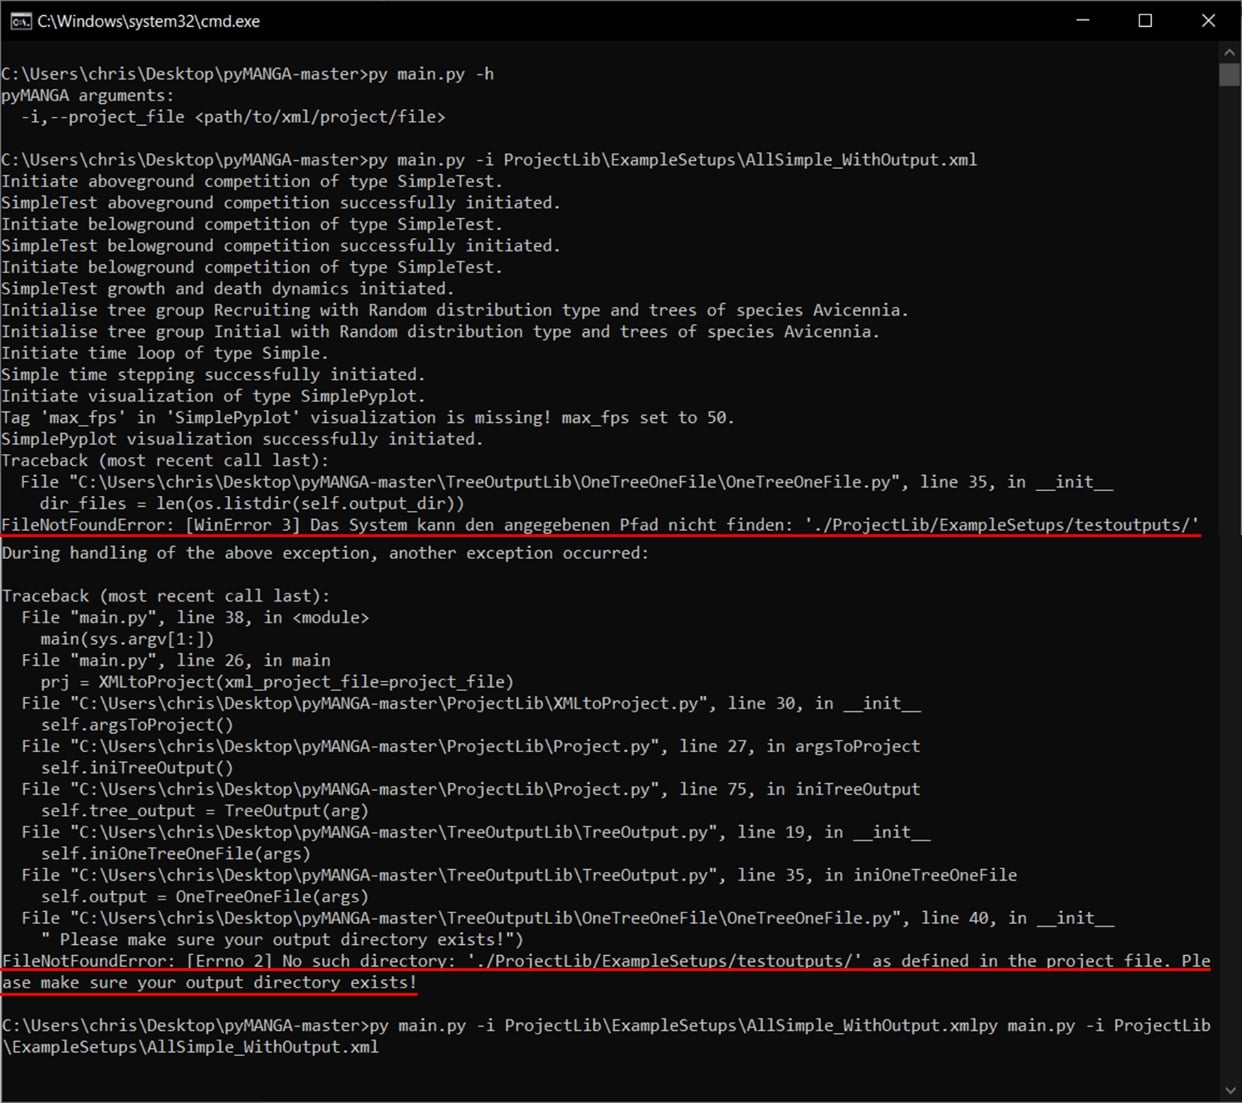Click 'SimpleTest growth and death dynamics initiated.' line
This screenshot has width=1242, height=1103.
[227, 289]
